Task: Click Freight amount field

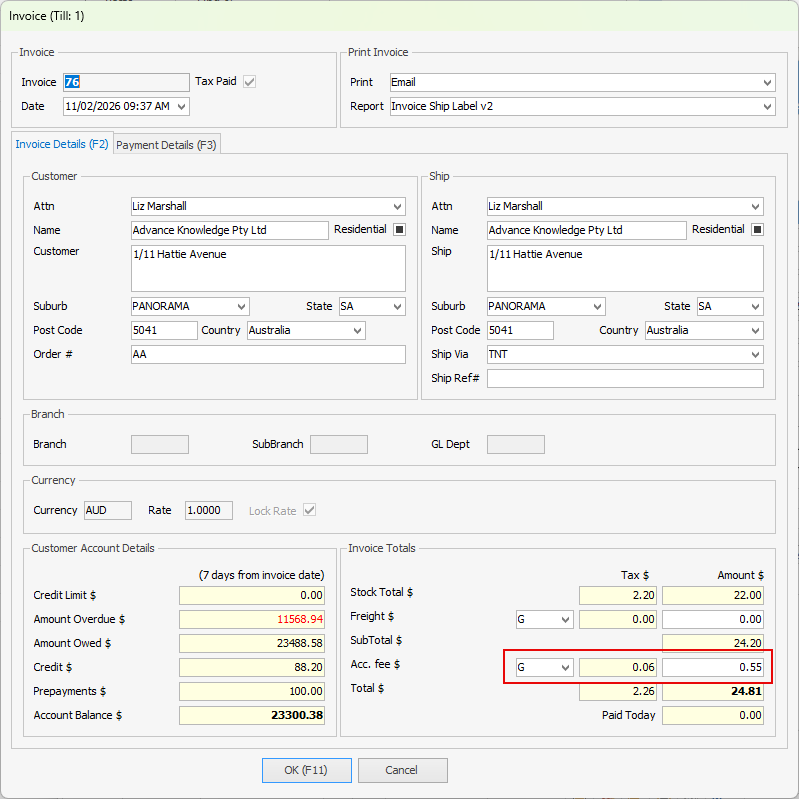Action: coord(712,620)
